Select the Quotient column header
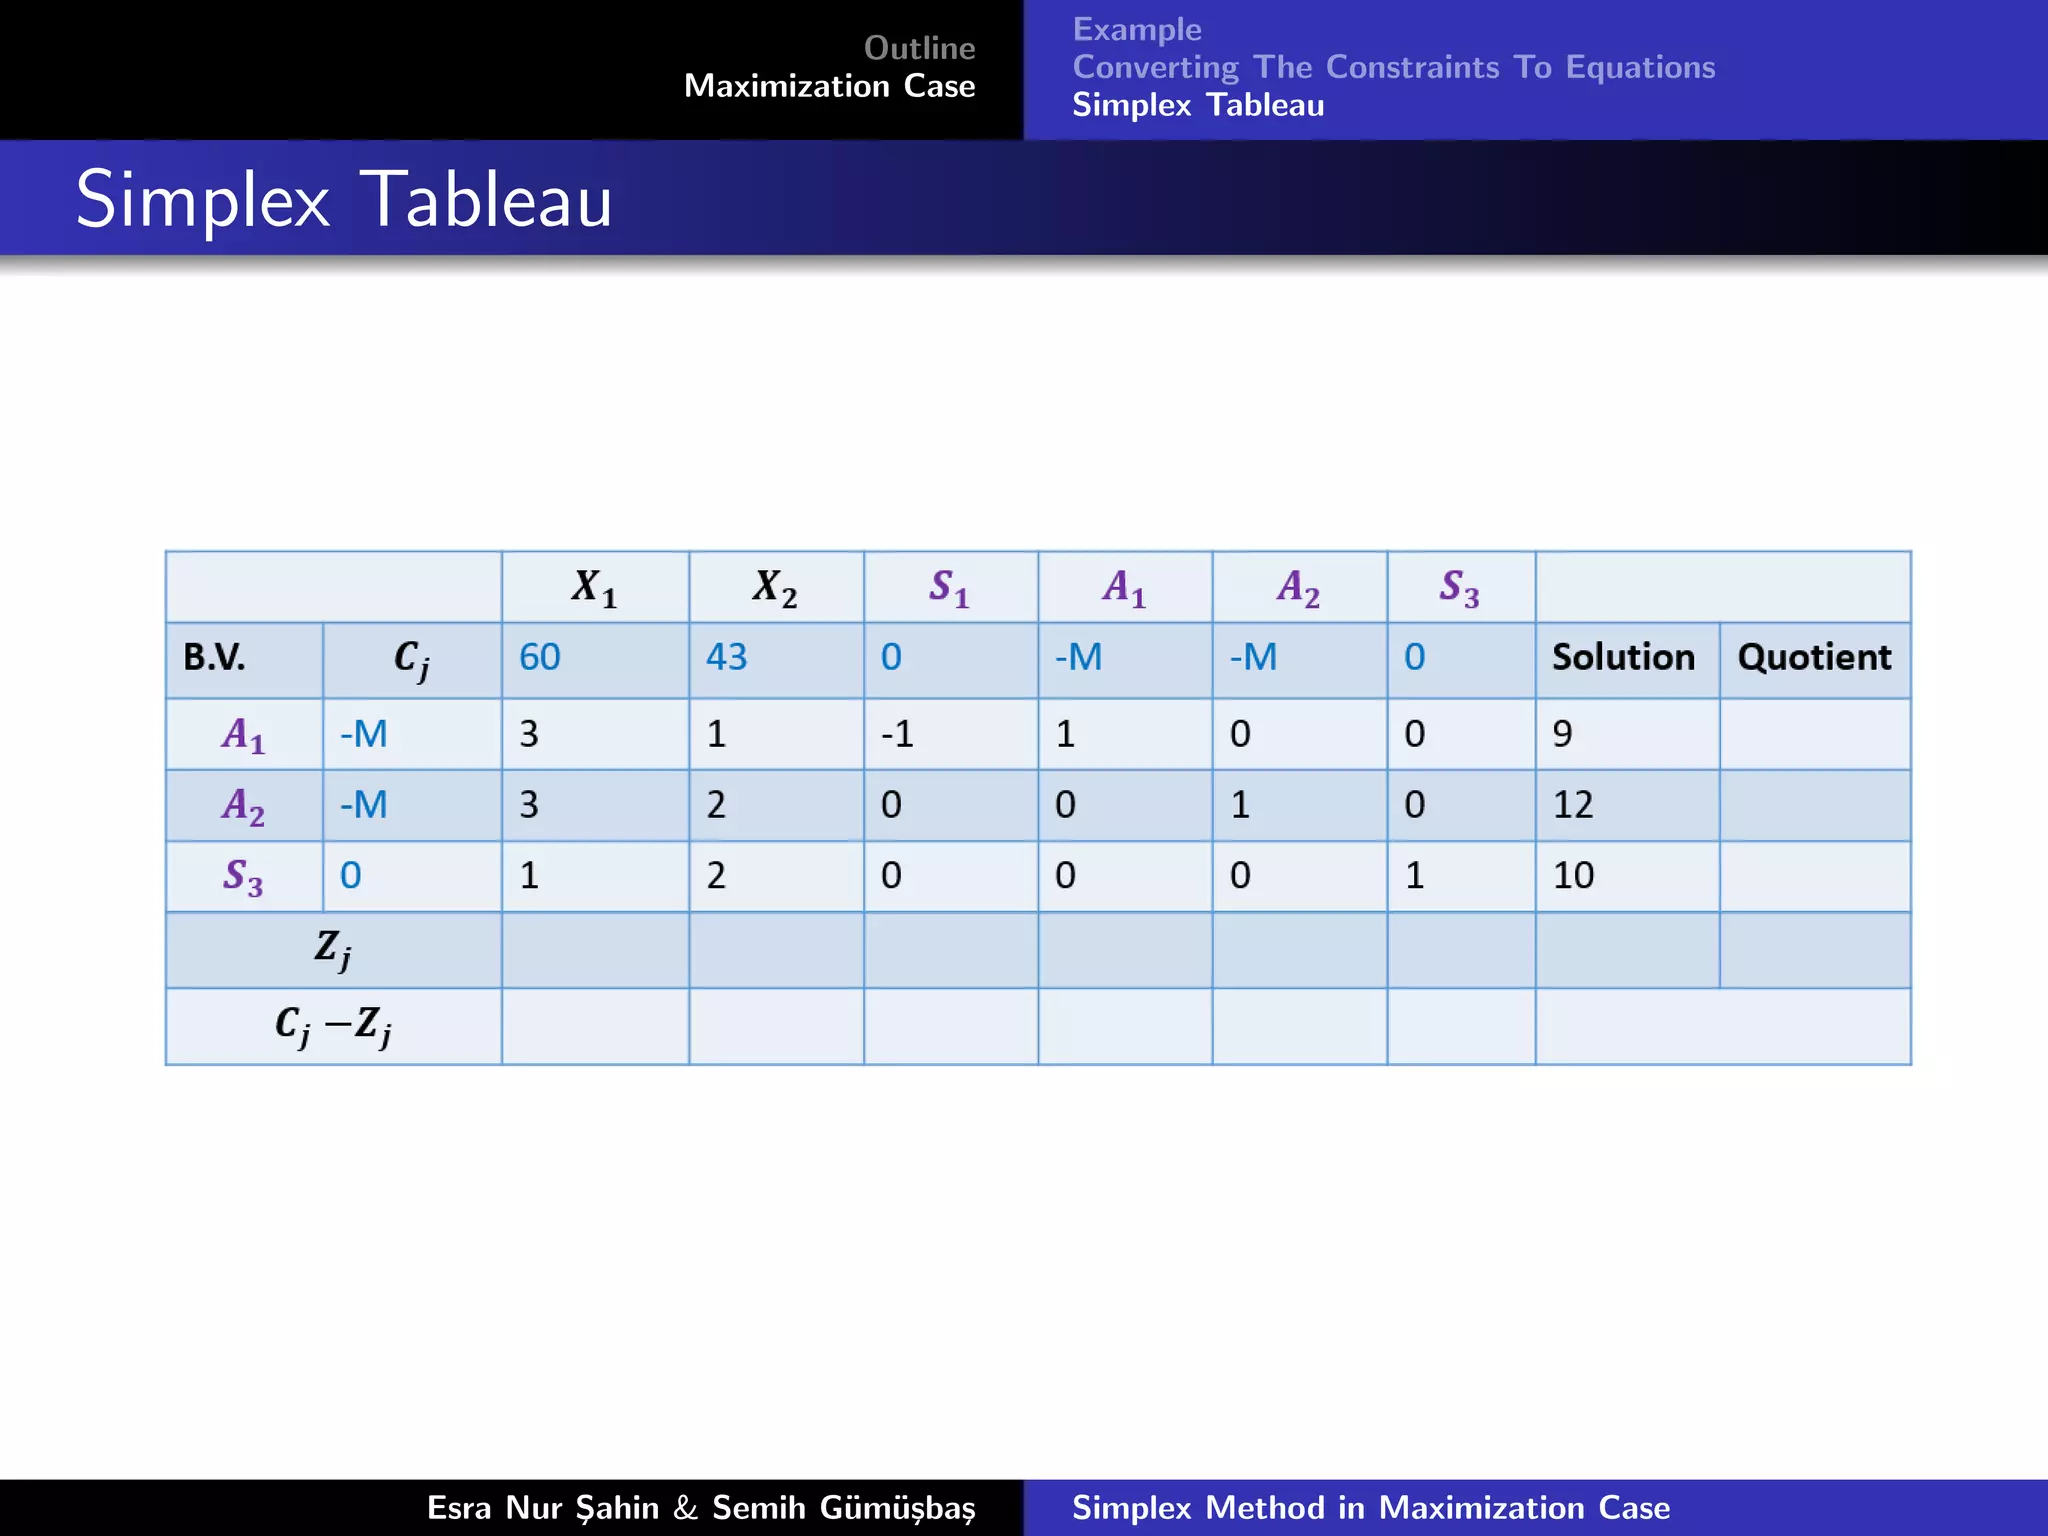Viewport: 2048px width, 1536px height. click(x=1813, y=657)
